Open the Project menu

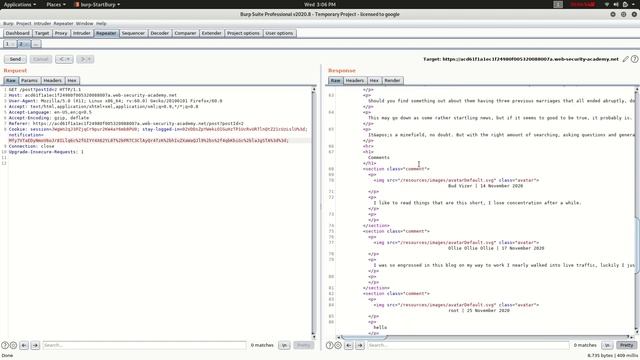point(24,24)
